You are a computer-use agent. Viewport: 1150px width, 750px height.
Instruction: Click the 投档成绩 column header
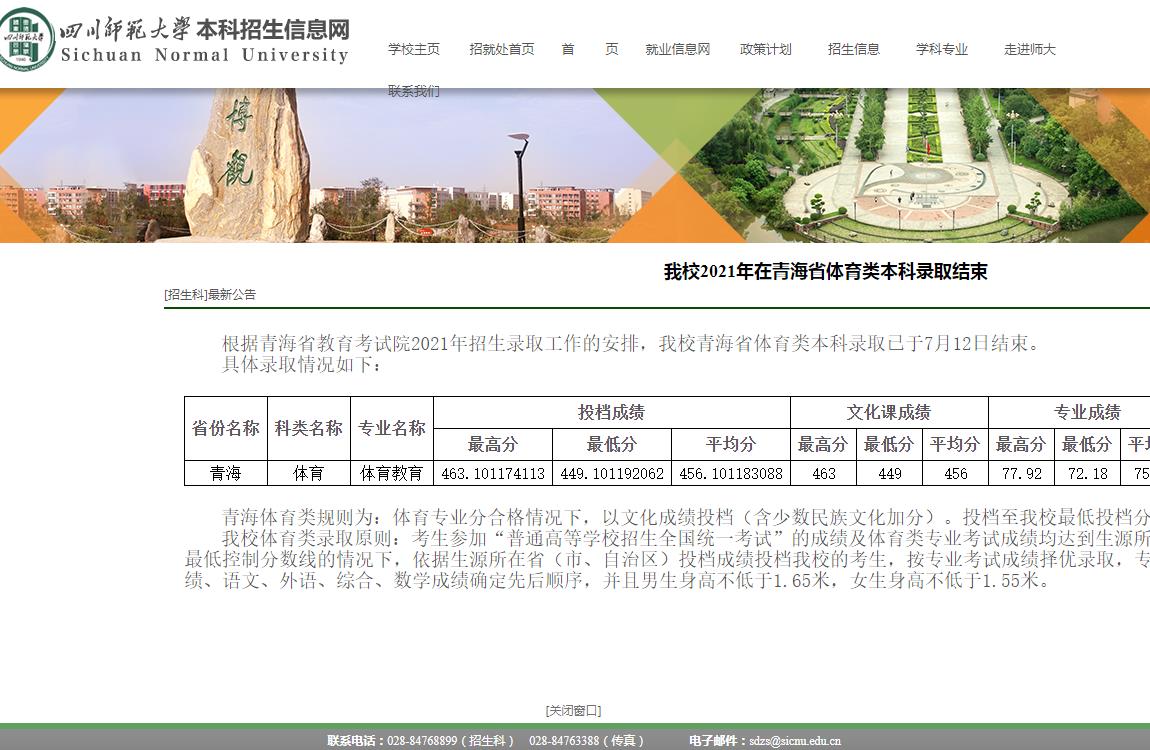[611, 412]
